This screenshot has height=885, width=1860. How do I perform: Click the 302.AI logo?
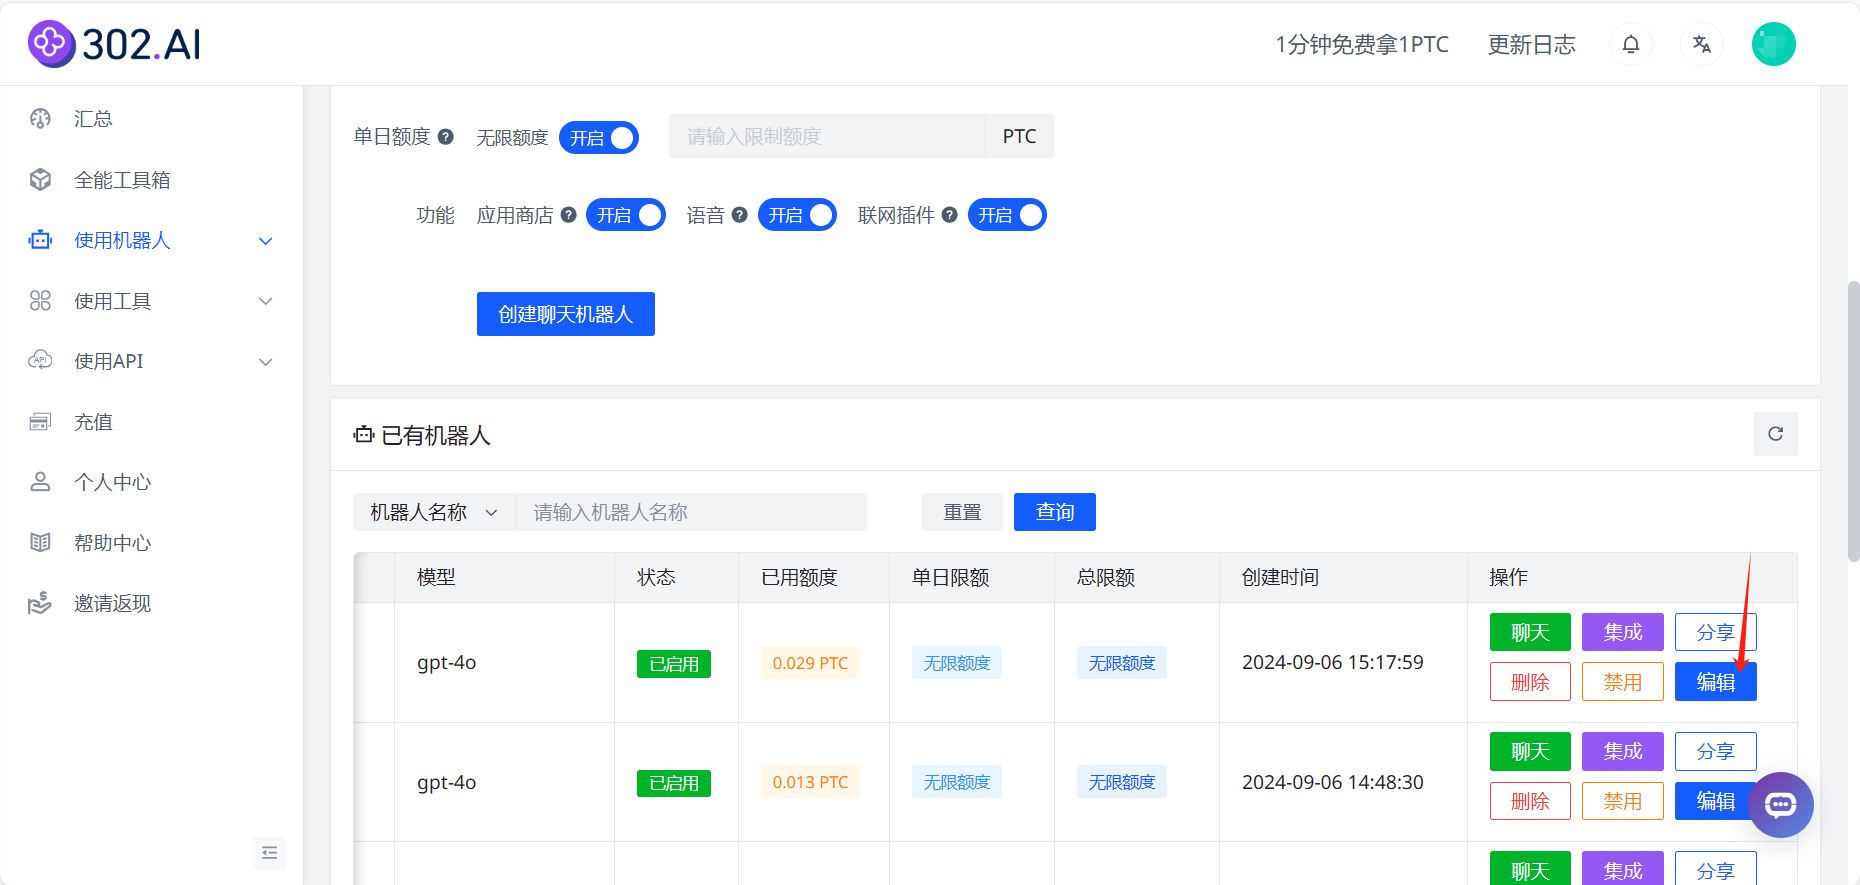coord(115,44)
